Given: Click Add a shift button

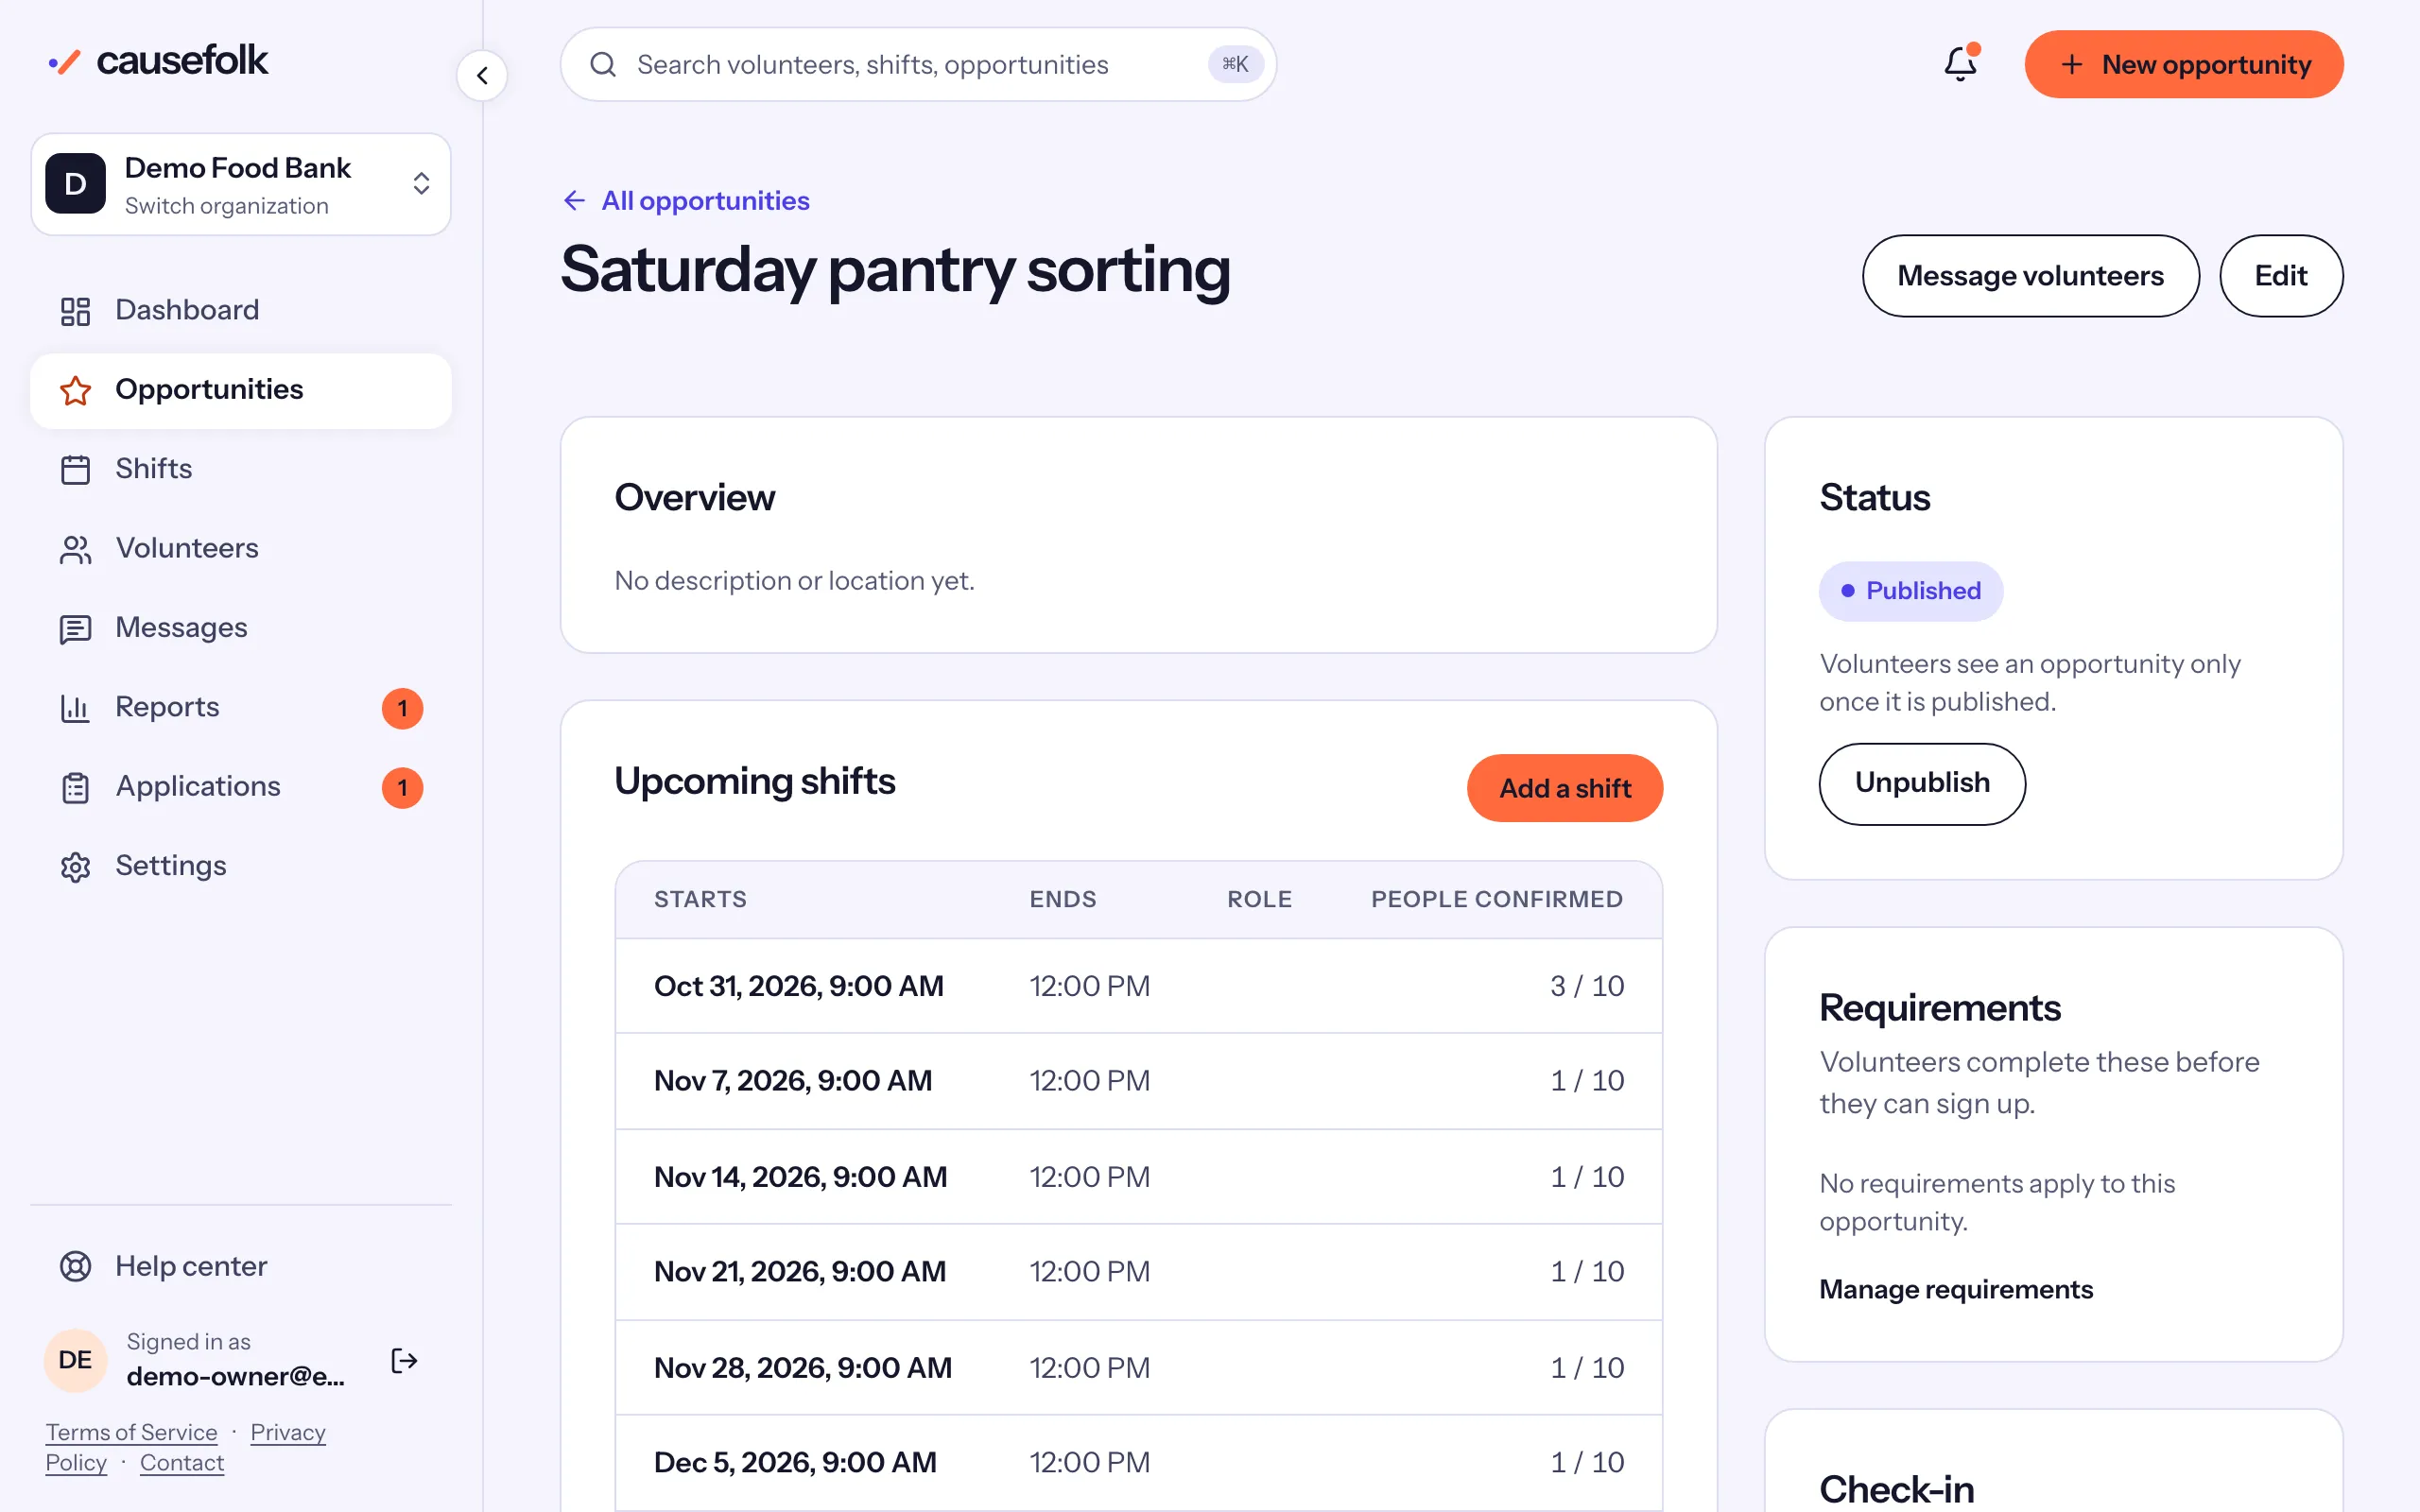Looking at the screenshot, I should 1564,788.
